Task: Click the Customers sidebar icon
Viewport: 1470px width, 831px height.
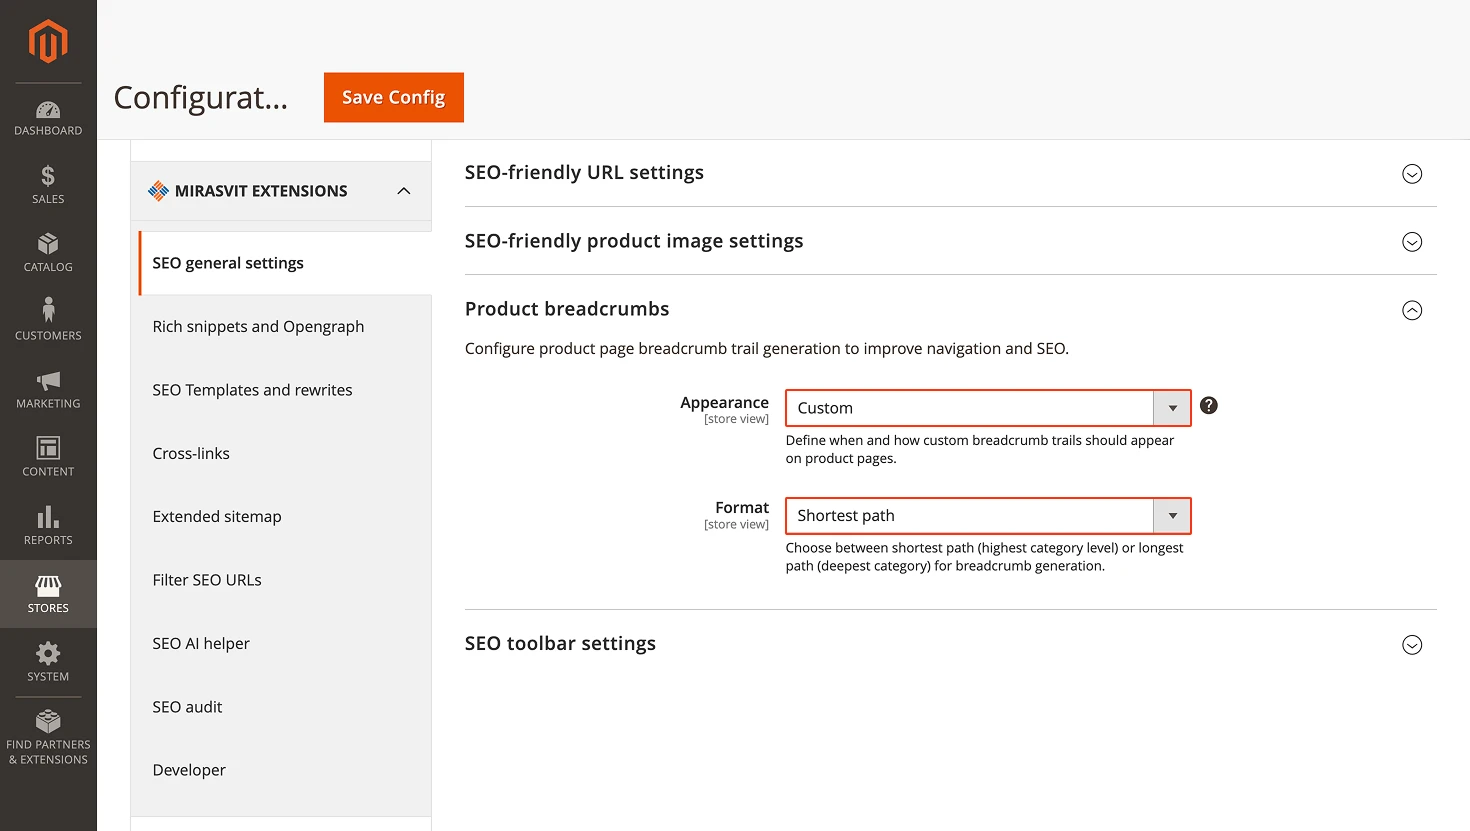Action: coord(48,319)
